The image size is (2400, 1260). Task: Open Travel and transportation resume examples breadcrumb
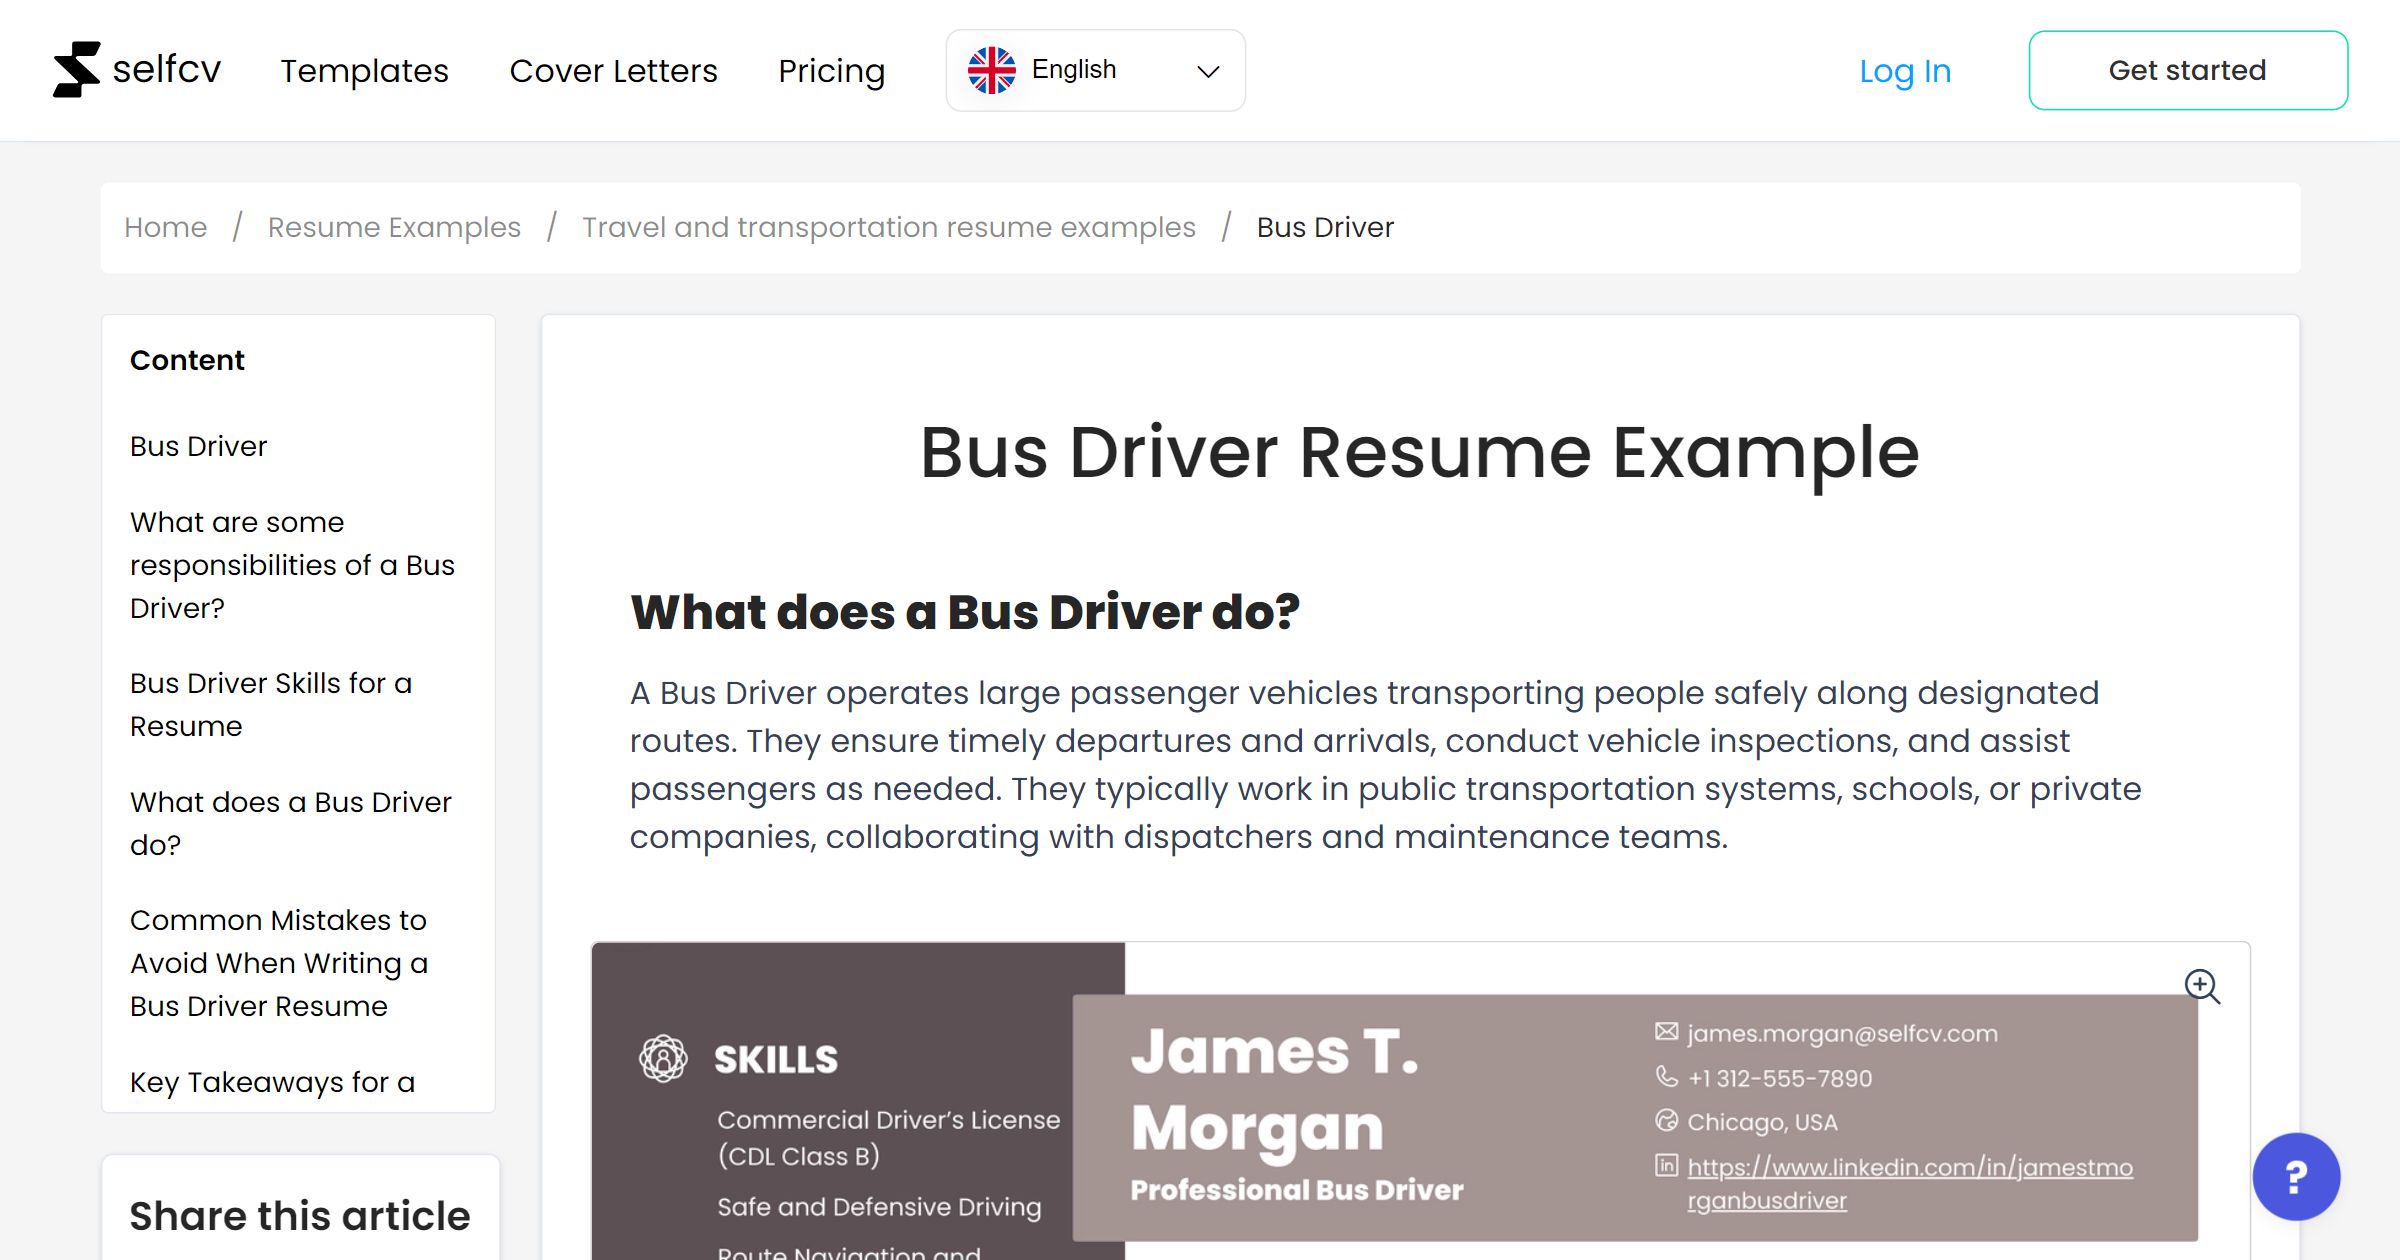889,227
